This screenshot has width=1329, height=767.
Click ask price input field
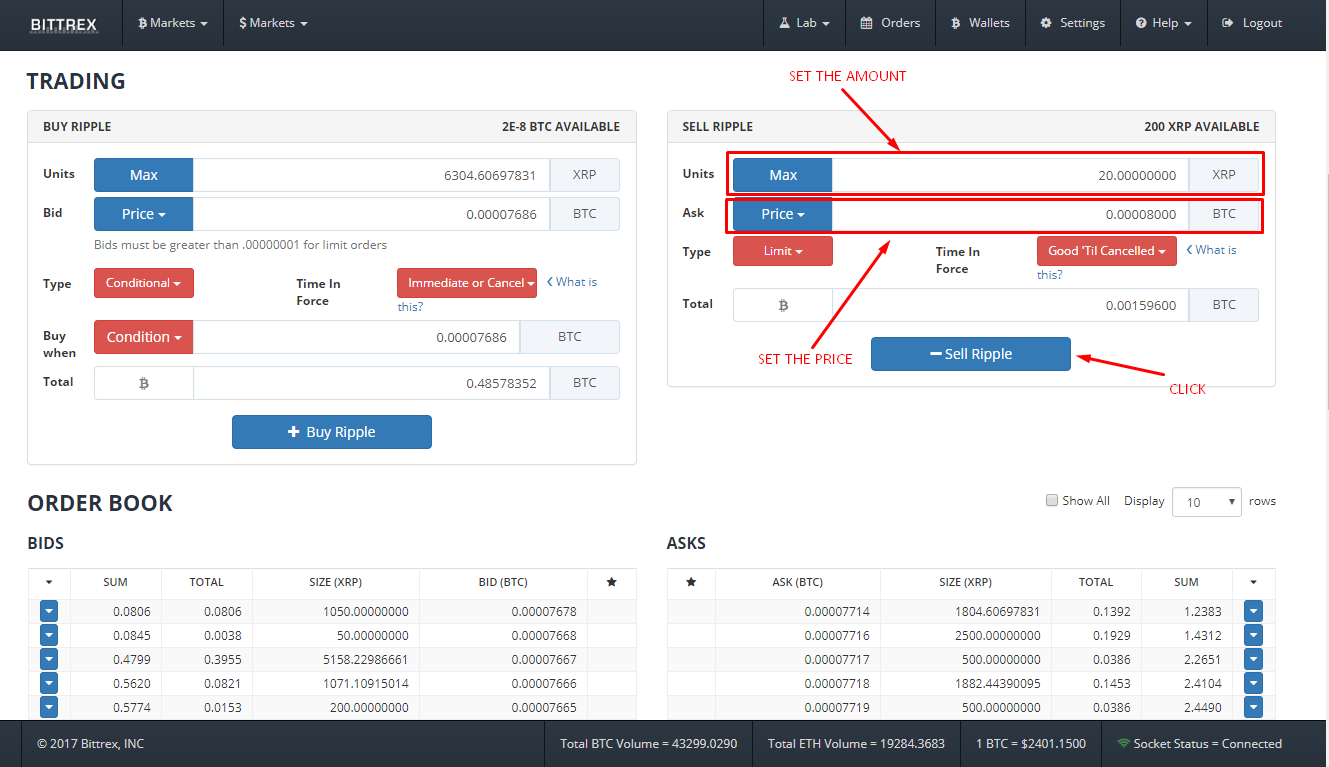point(1010,214)
